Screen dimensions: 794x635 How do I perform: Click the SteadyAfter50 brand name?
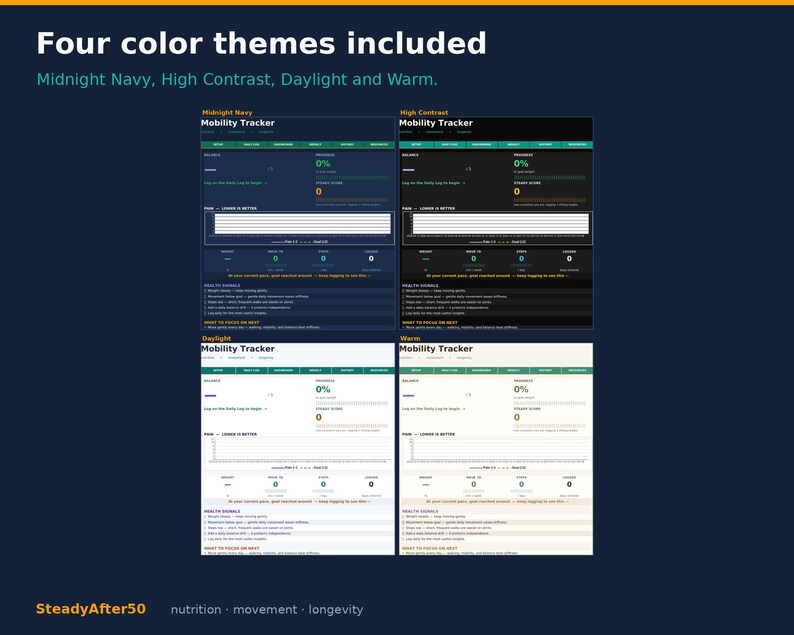[91, 609]
